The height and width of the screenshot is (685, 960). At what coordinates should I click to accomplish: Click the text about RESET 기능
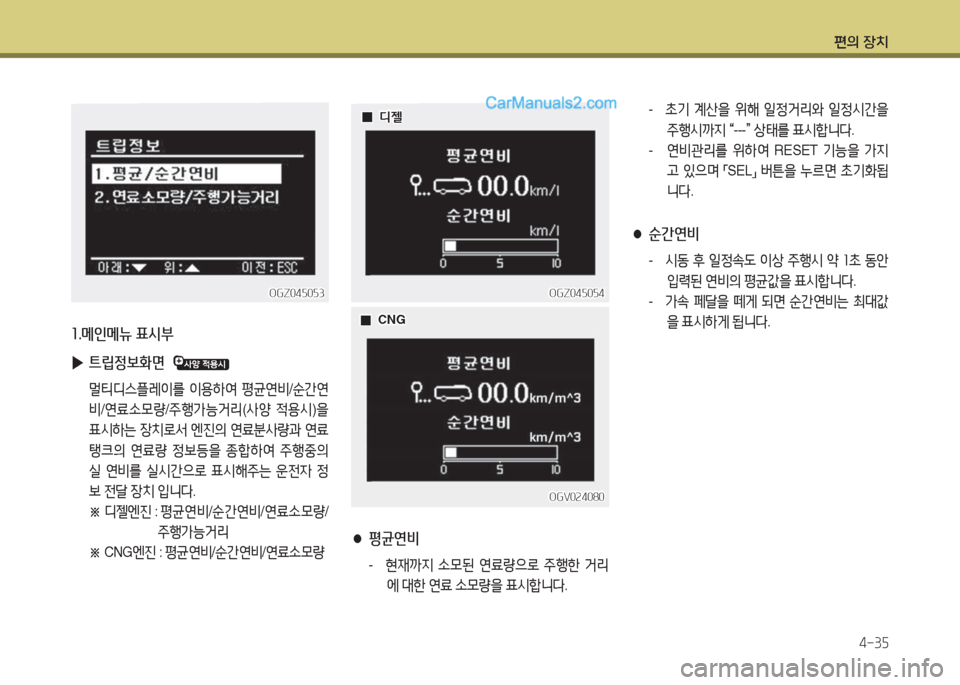776,171
